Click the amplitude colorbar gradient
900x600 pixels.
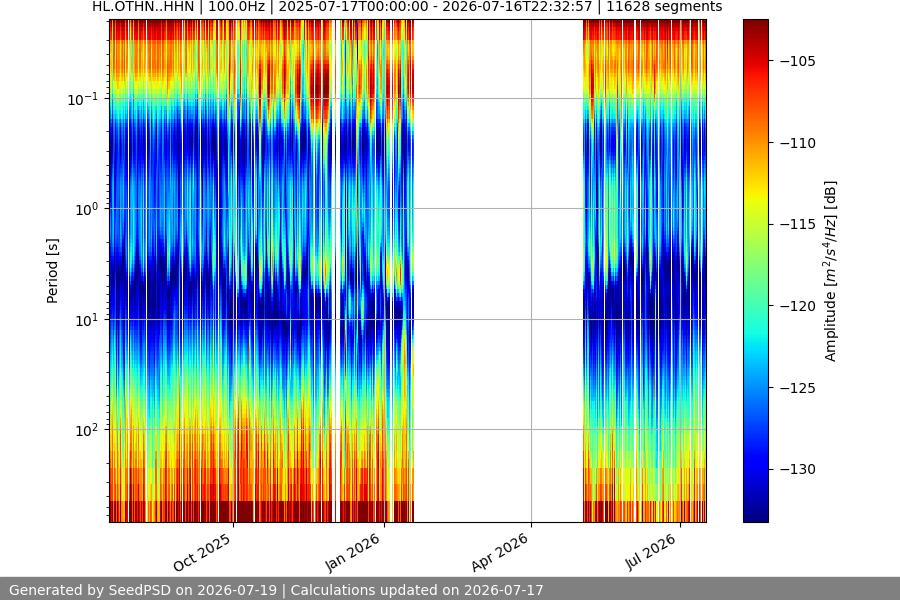pos(755,271)
